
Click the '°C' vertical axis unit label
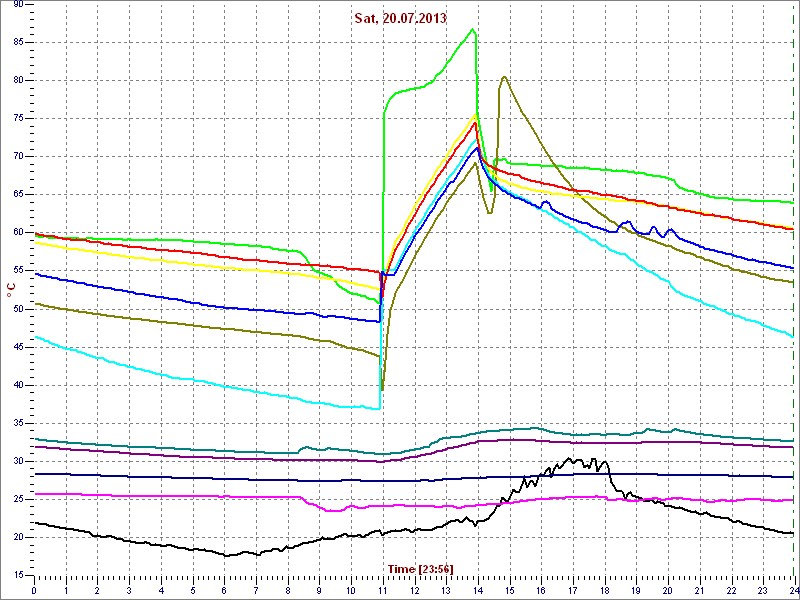pos(11,292)
